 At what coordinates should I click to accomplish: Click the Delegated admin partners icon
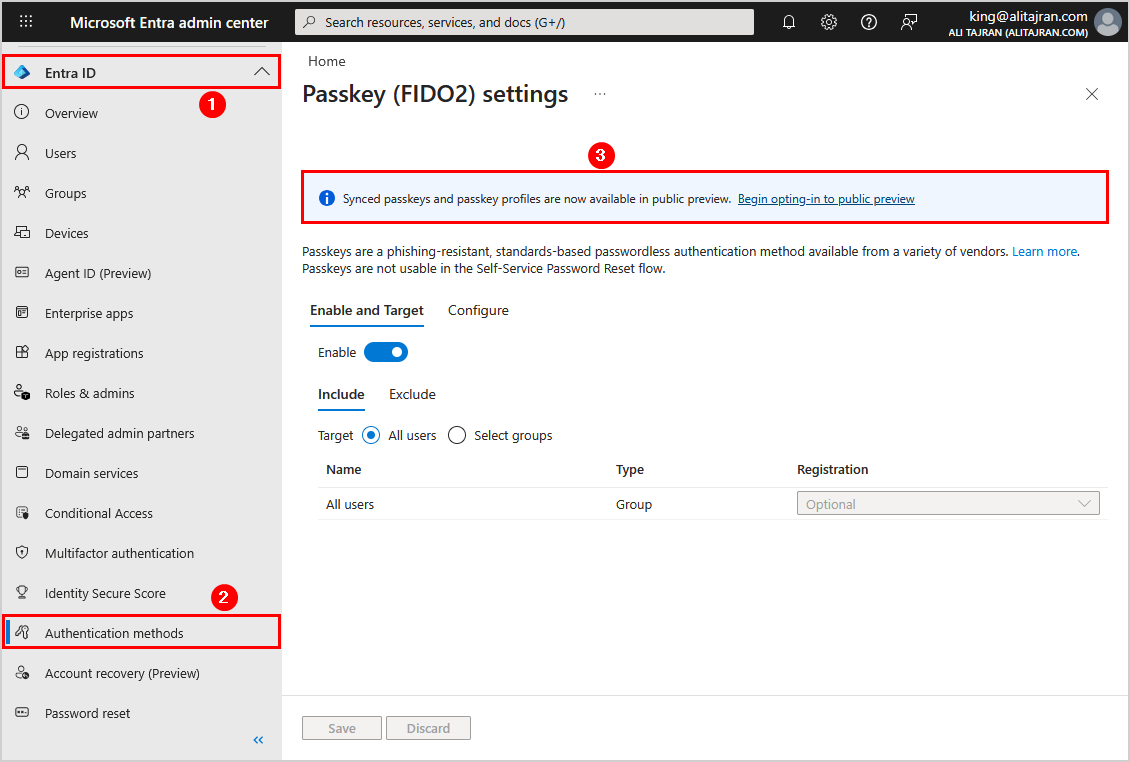[22, 433]
